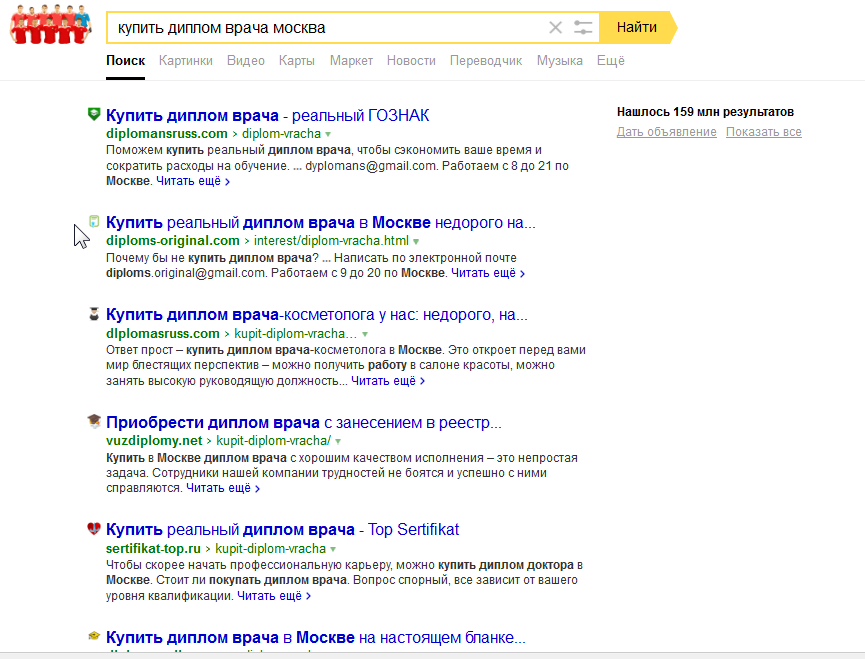Click the dlplomasruss.com domain link
865x659 pixels.
tap(163, 334)
